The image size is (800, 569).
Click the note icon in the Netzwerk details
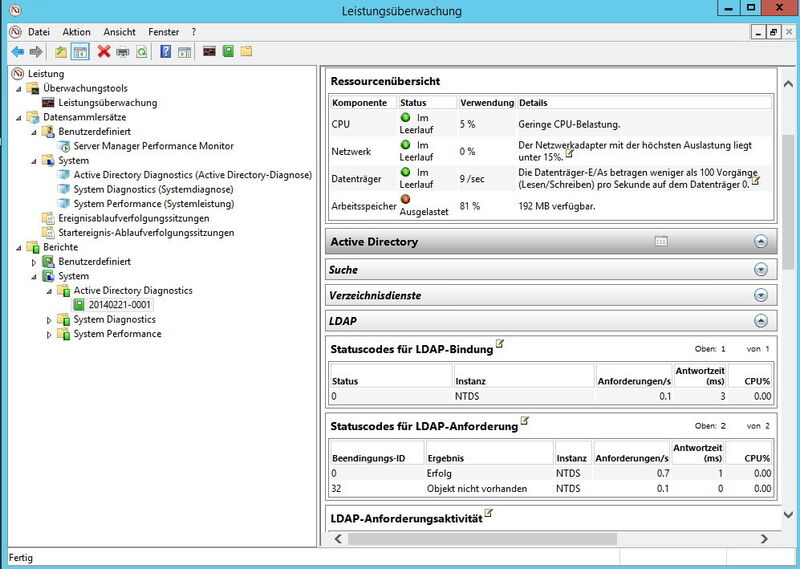pyautogui.click(x=569, y=153)
